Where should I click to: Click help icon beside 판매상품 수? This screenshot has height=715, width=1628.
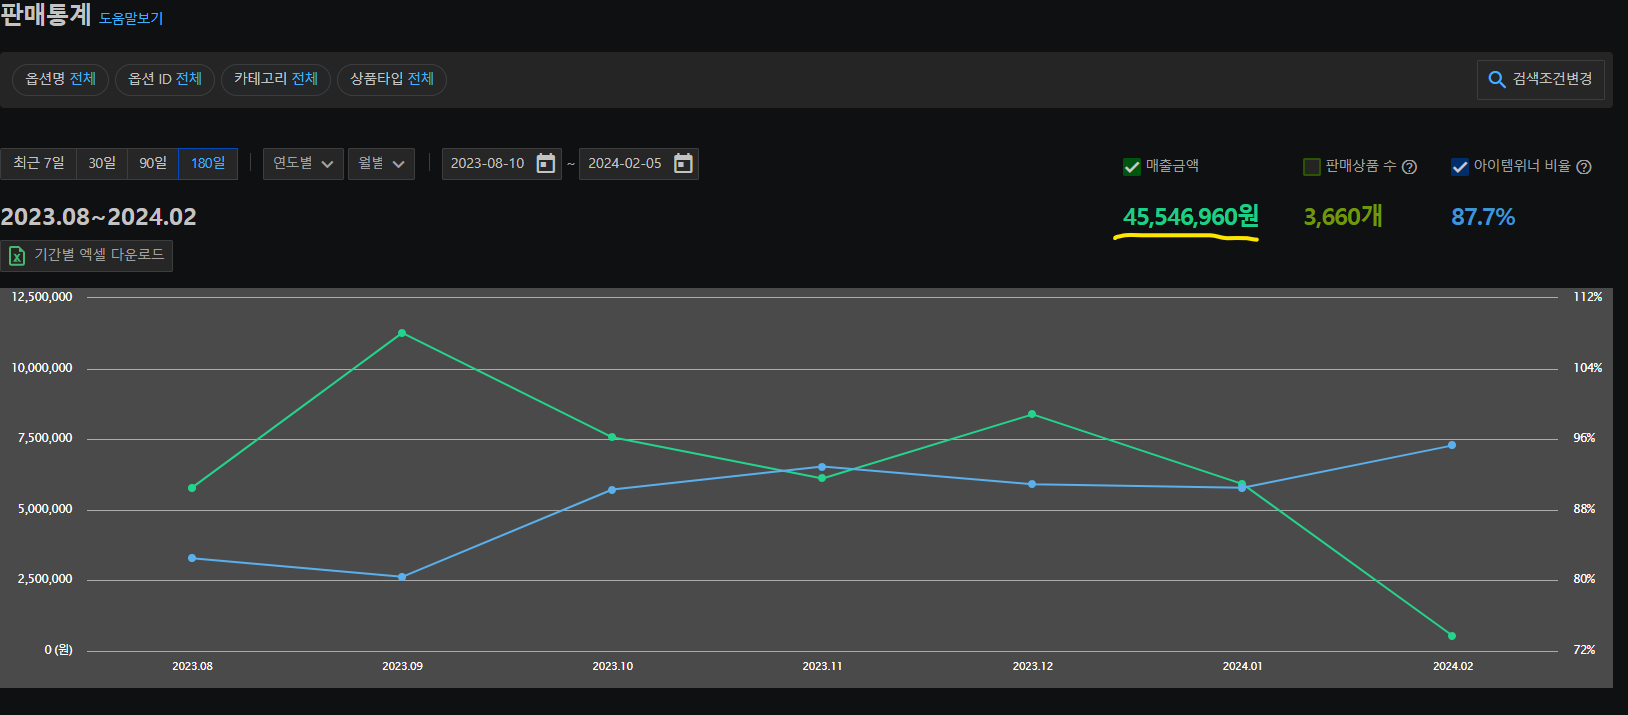[x=1409, y=167]
